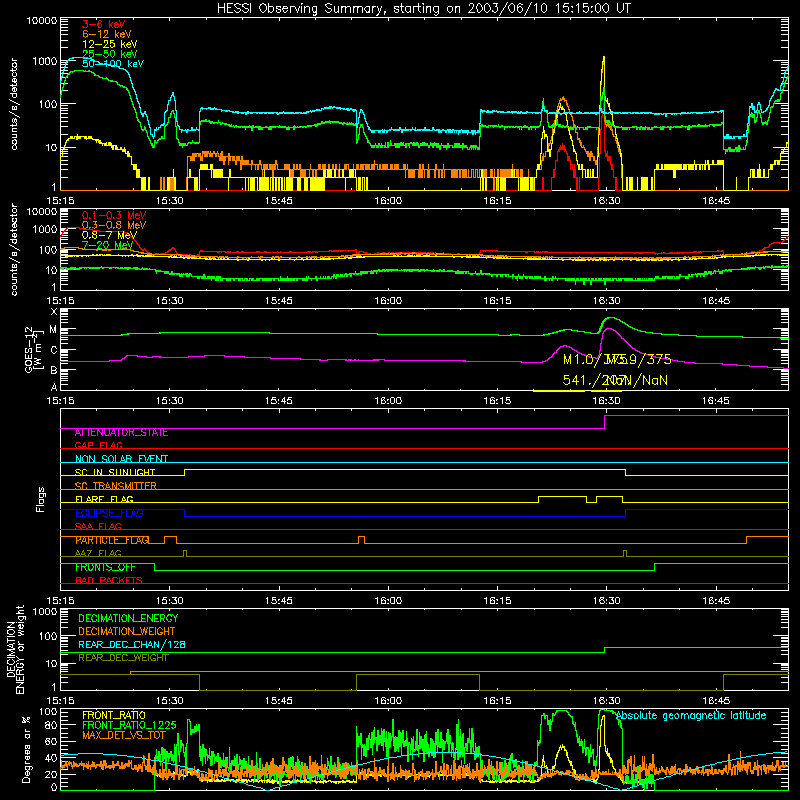The width and height of the screenshot is (800, 800).
Task: Select the yellow 12-25 keV legend label
Action: 110,44
